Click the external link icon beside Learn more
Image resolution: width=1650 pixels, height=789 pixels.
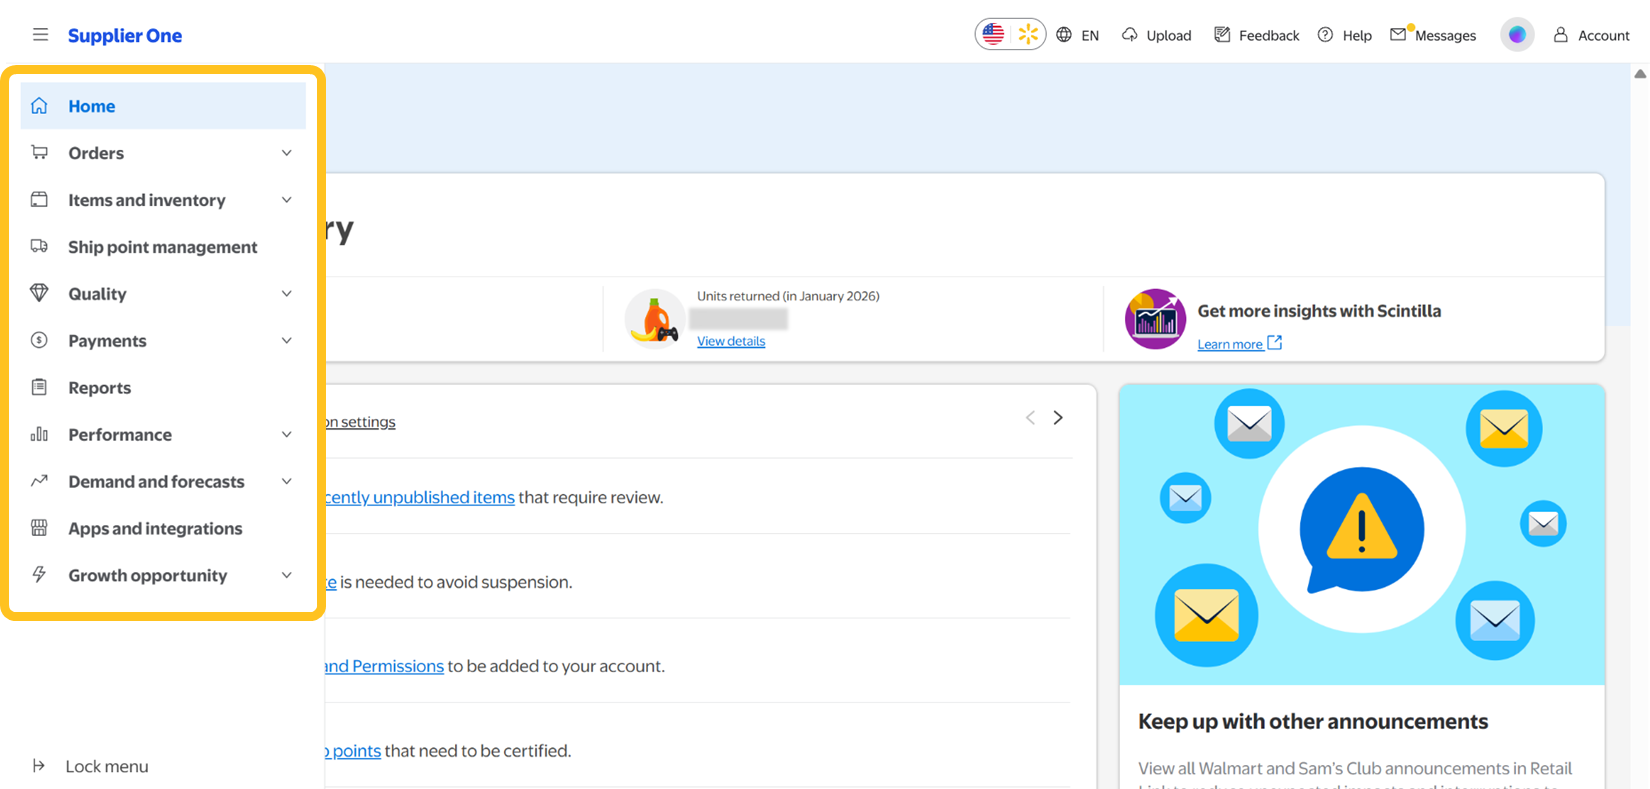[x=1275, y=343]
